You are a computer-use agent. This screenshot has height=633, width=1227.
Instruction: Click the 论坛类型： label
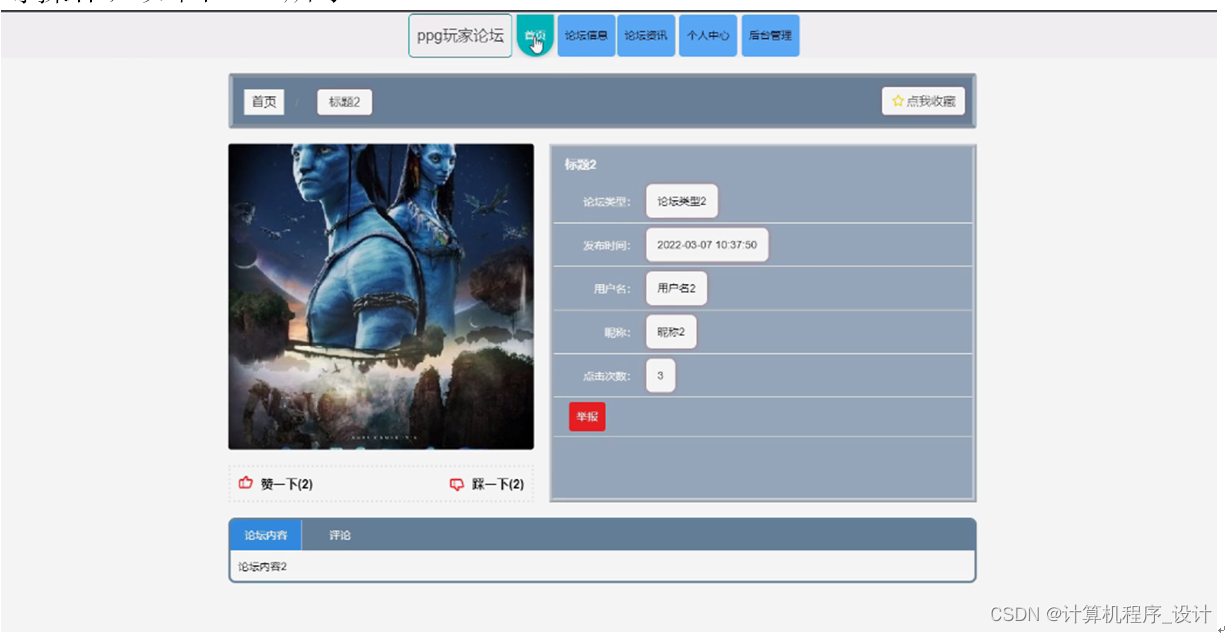point(607,202)
